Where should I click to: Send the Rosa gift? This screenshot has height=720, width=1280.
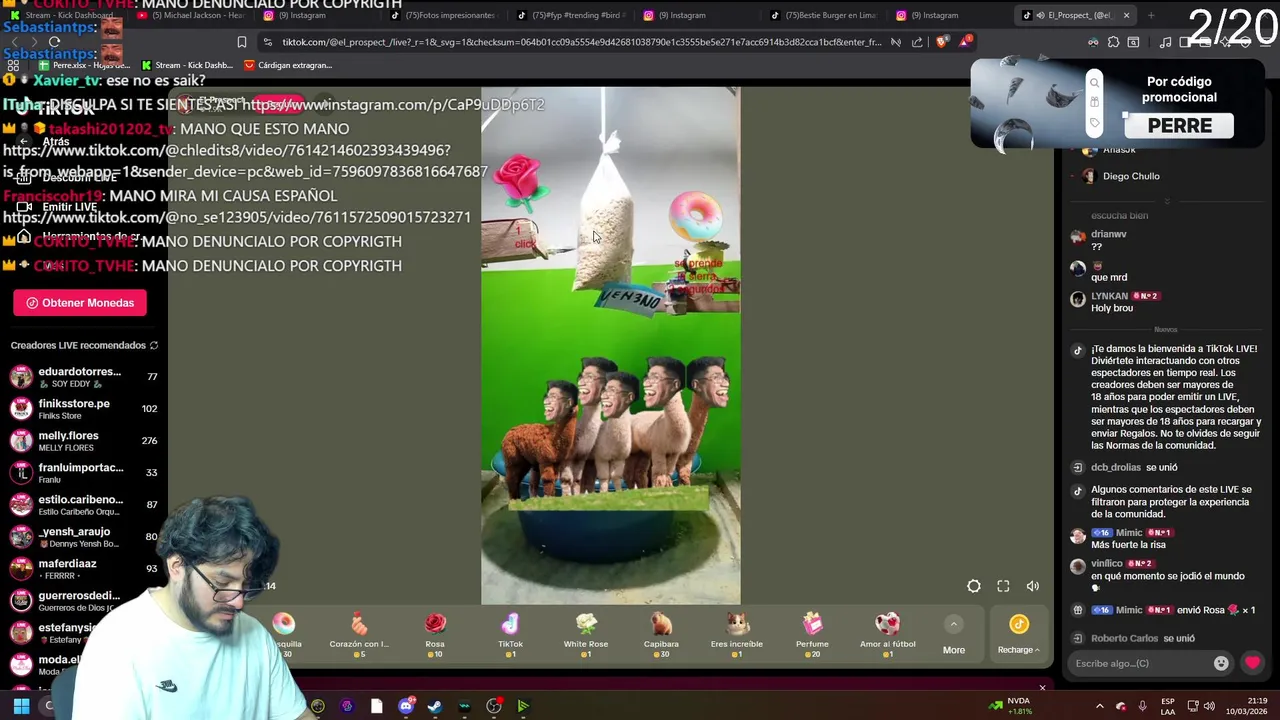(x=435, y=635)
